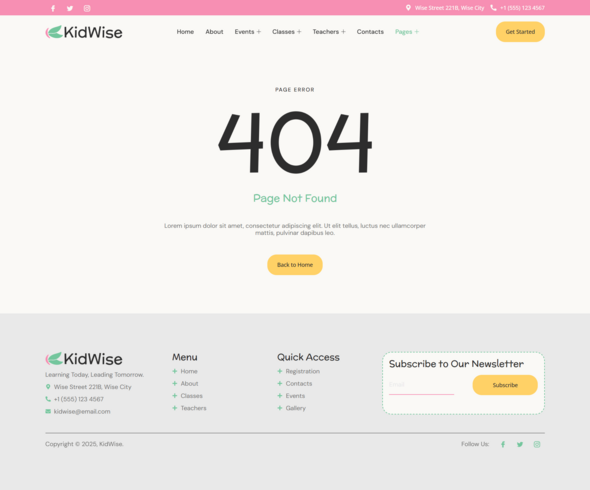Click the newsletter Email input field
Screen dimensions: 590x490
click(x=421, y=385)
